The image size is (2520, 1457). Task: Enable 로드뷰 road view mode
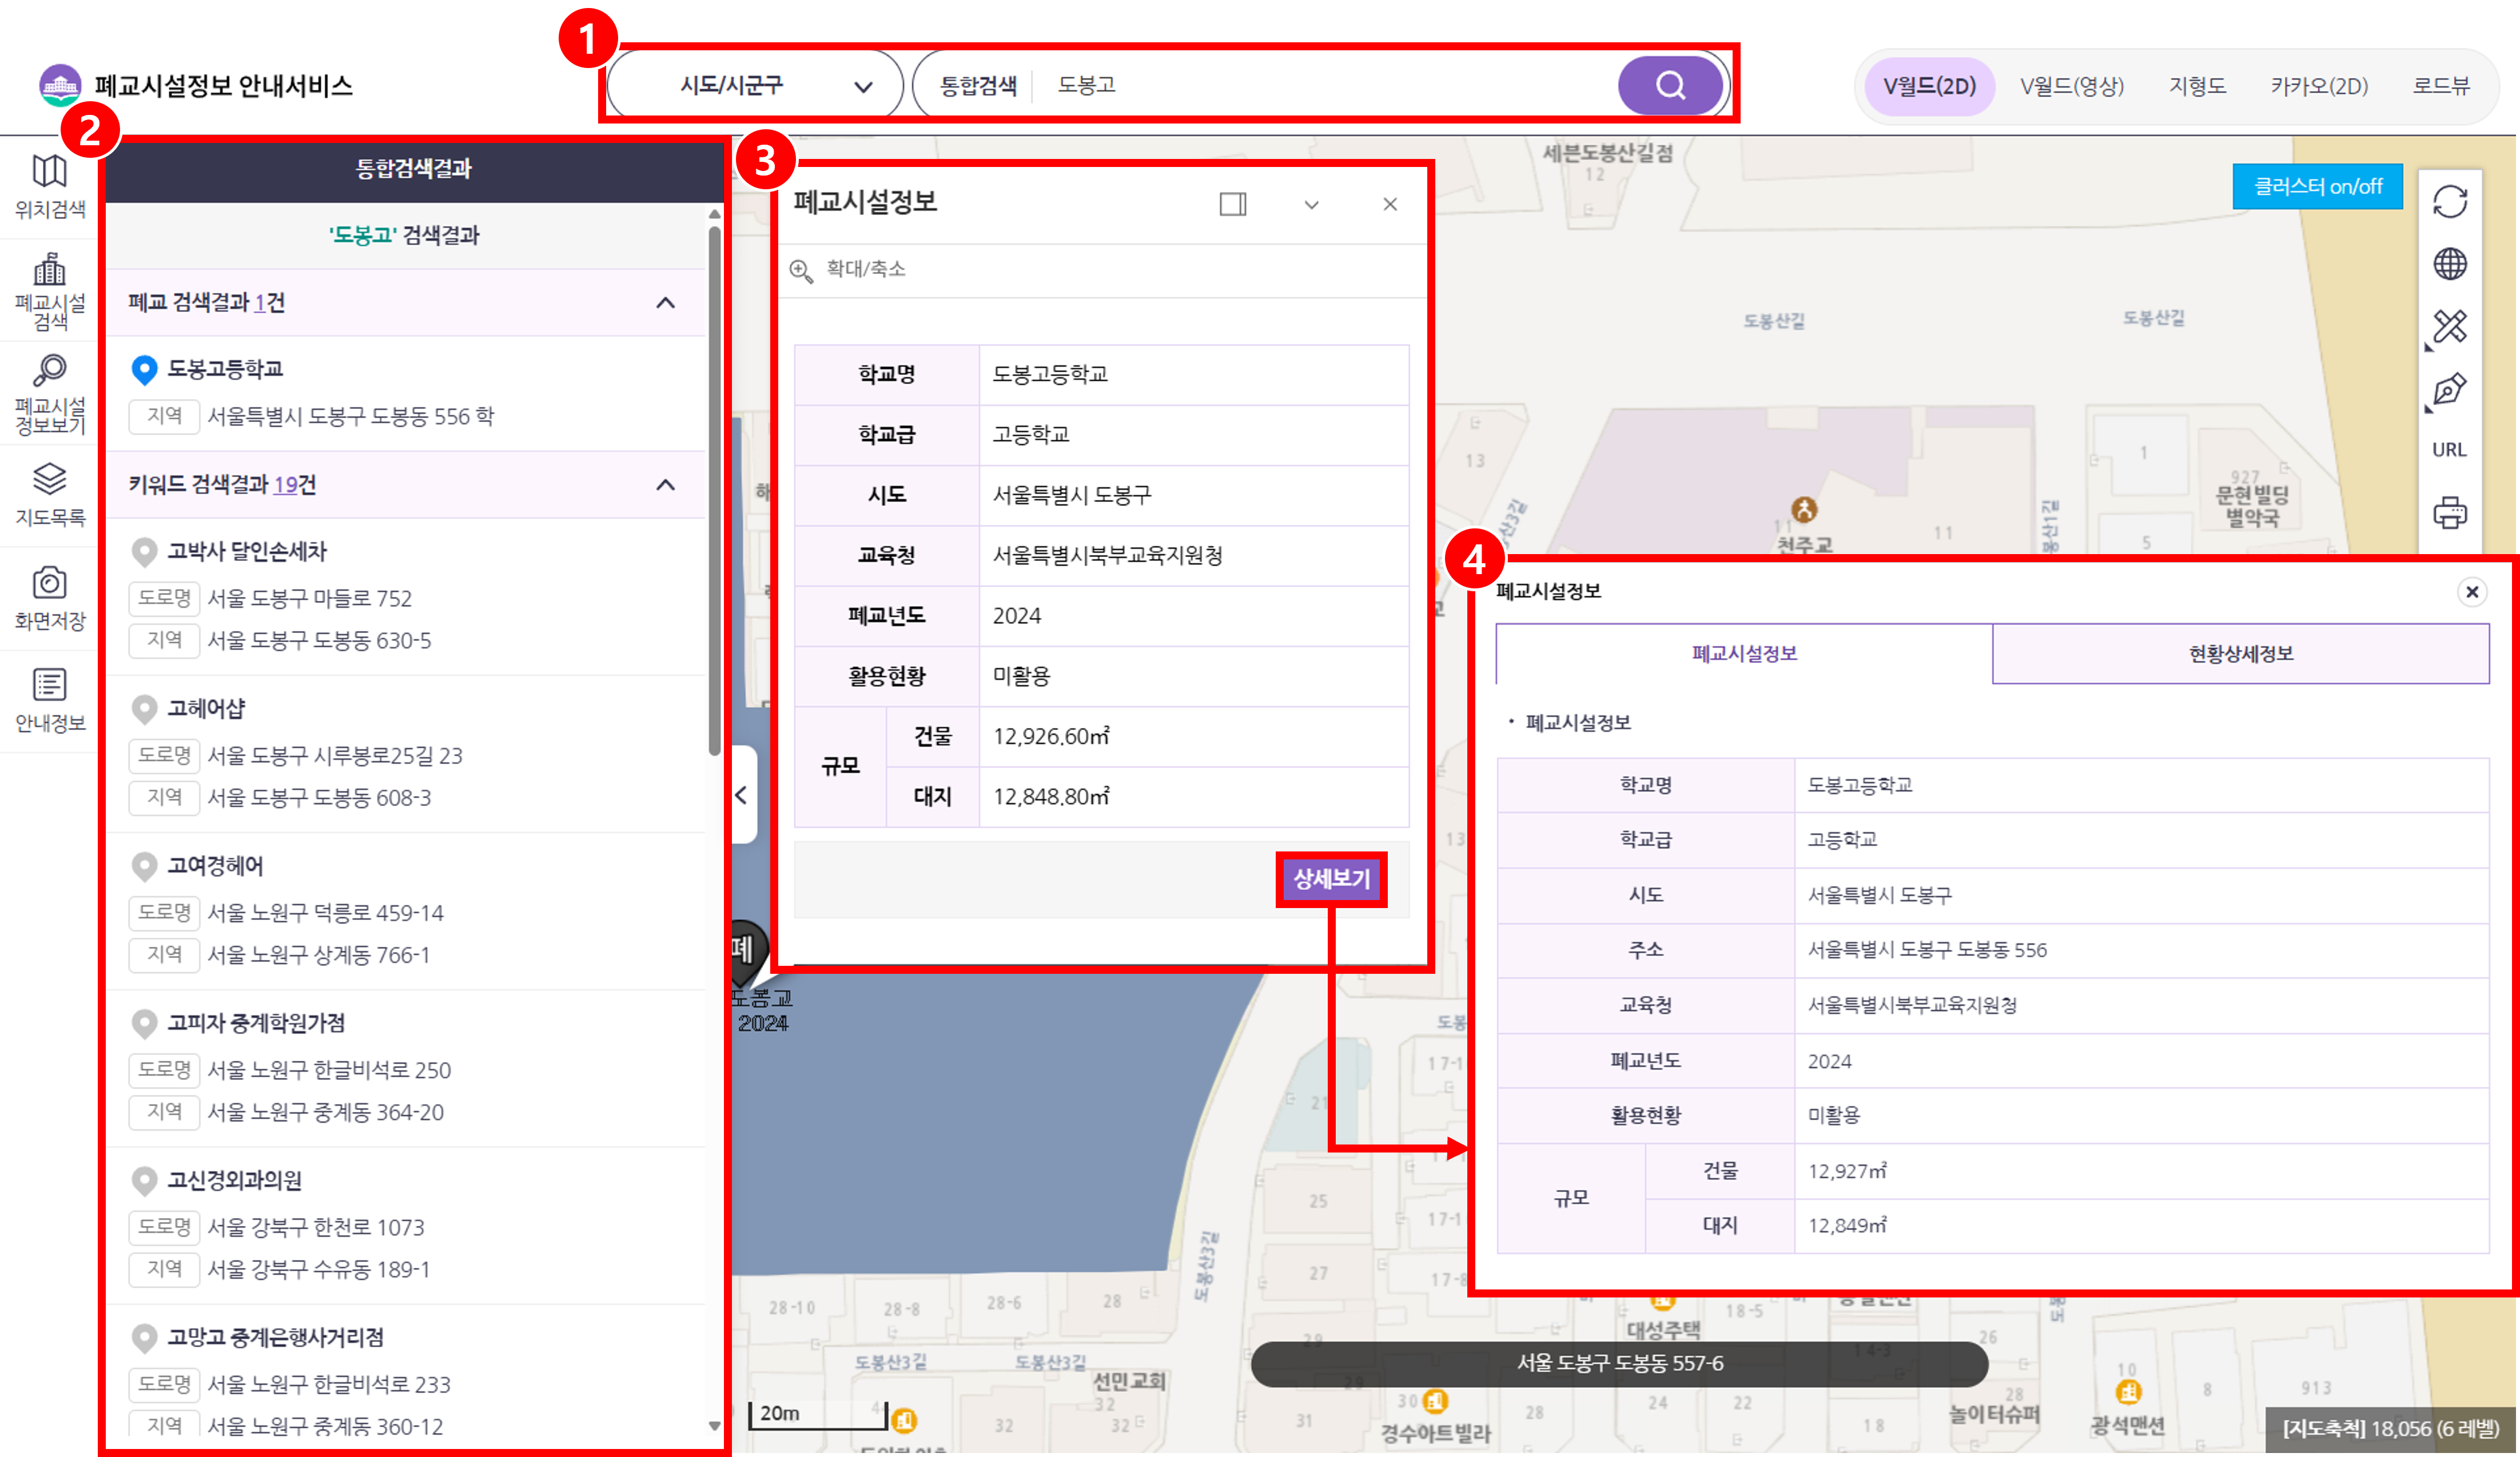[x=2443, y=86]
